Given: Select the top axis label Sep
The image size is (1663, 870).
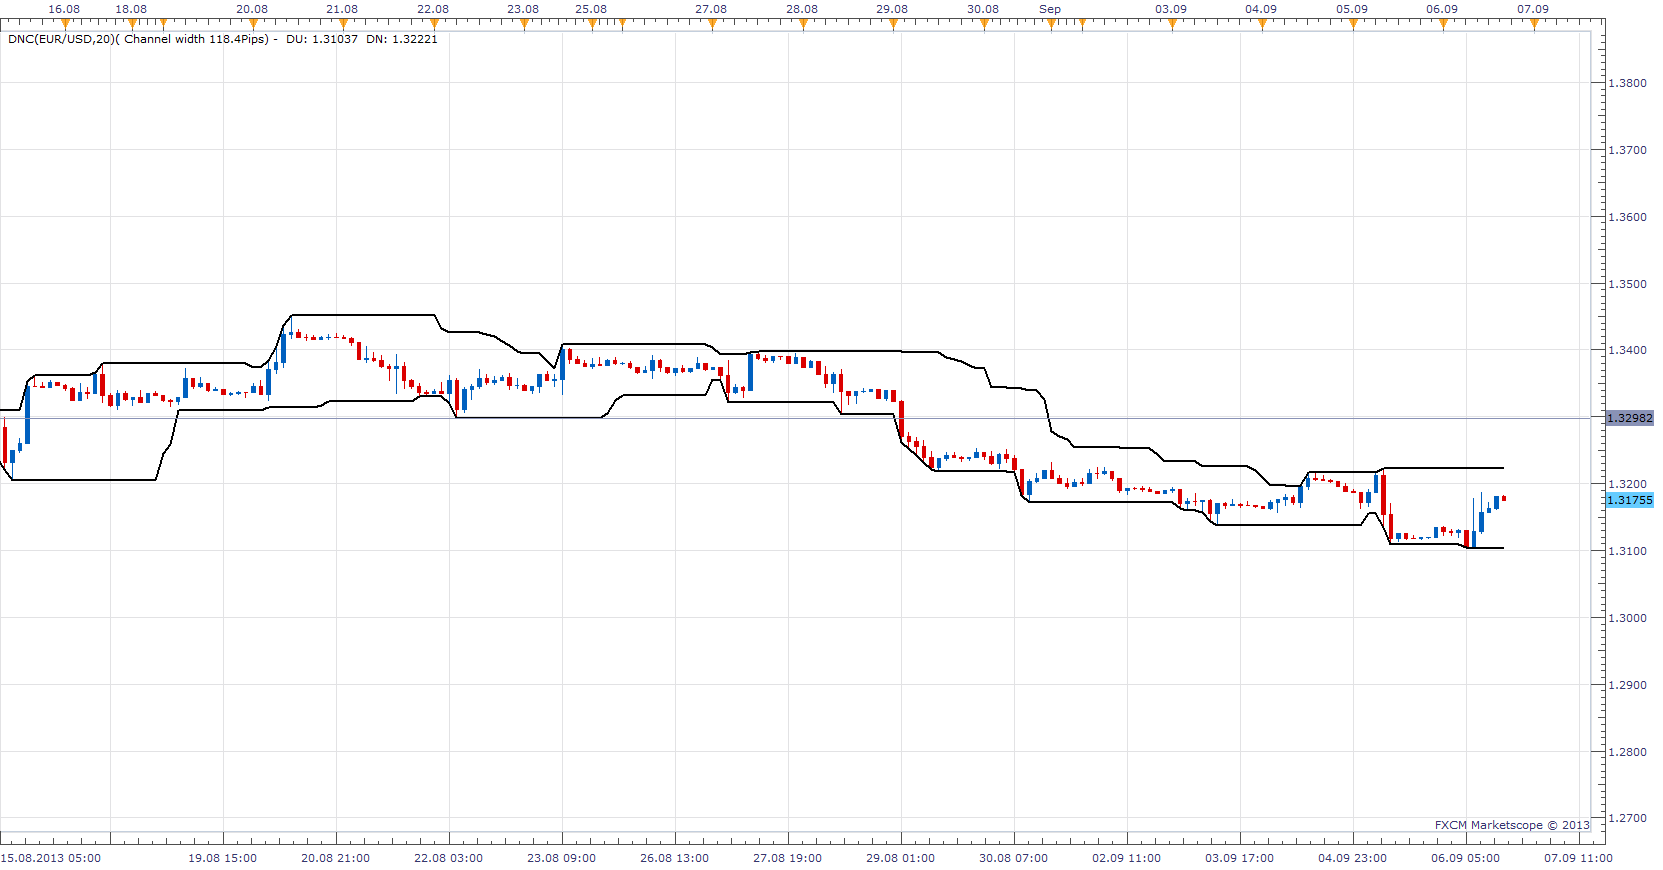Looking at the screenshot, I should [x=1050, y=9].
